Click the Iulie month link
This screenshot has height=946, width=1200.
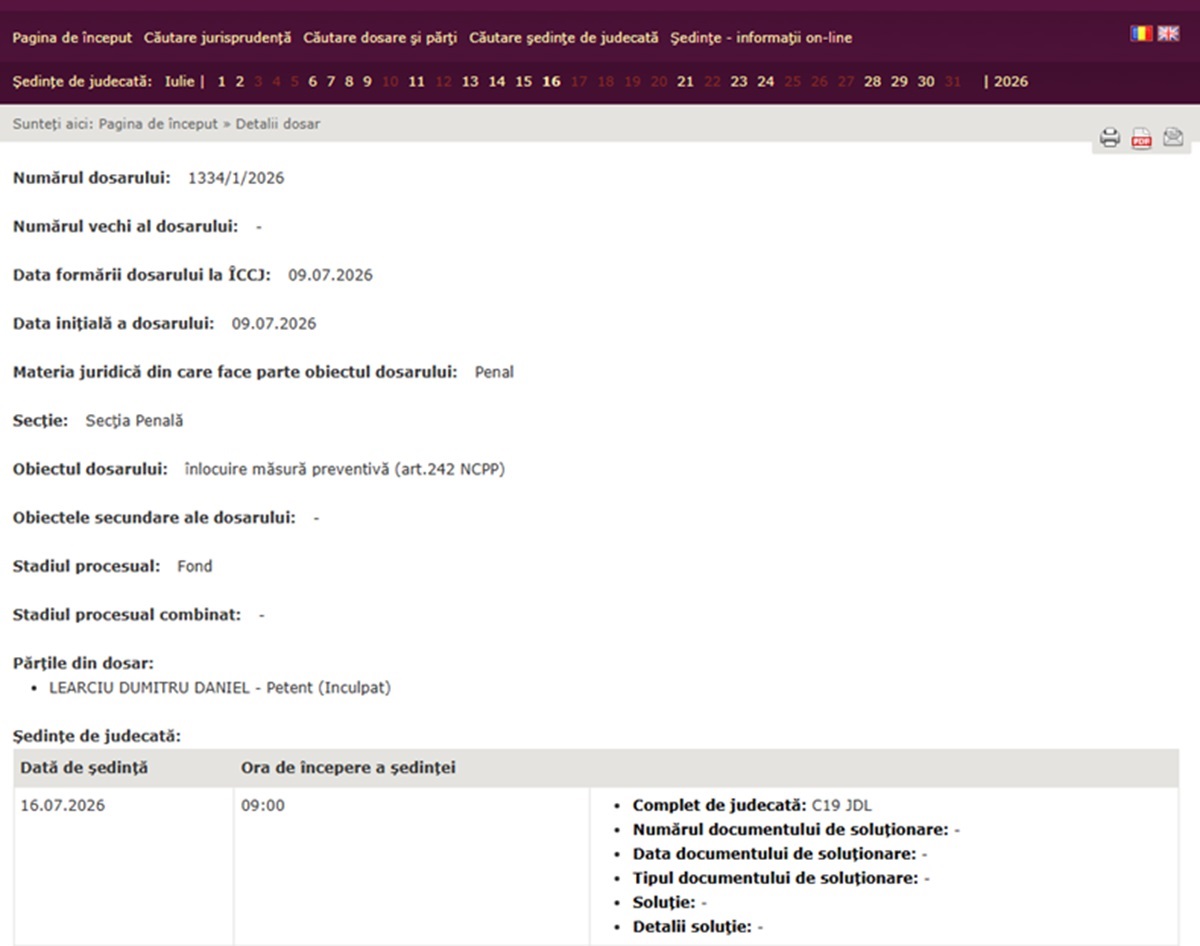[x=180, y=82]
